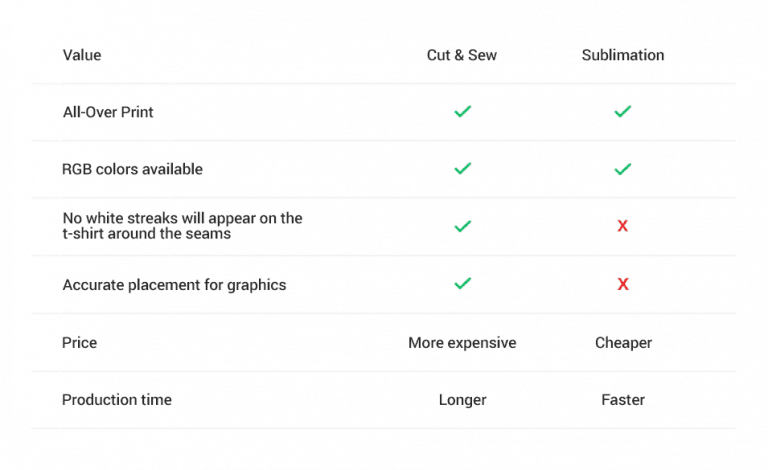Screen dimensions: 768x470
Task: Click the Cut & Sew accurate placement checkmark
Action: pos(462,284)
